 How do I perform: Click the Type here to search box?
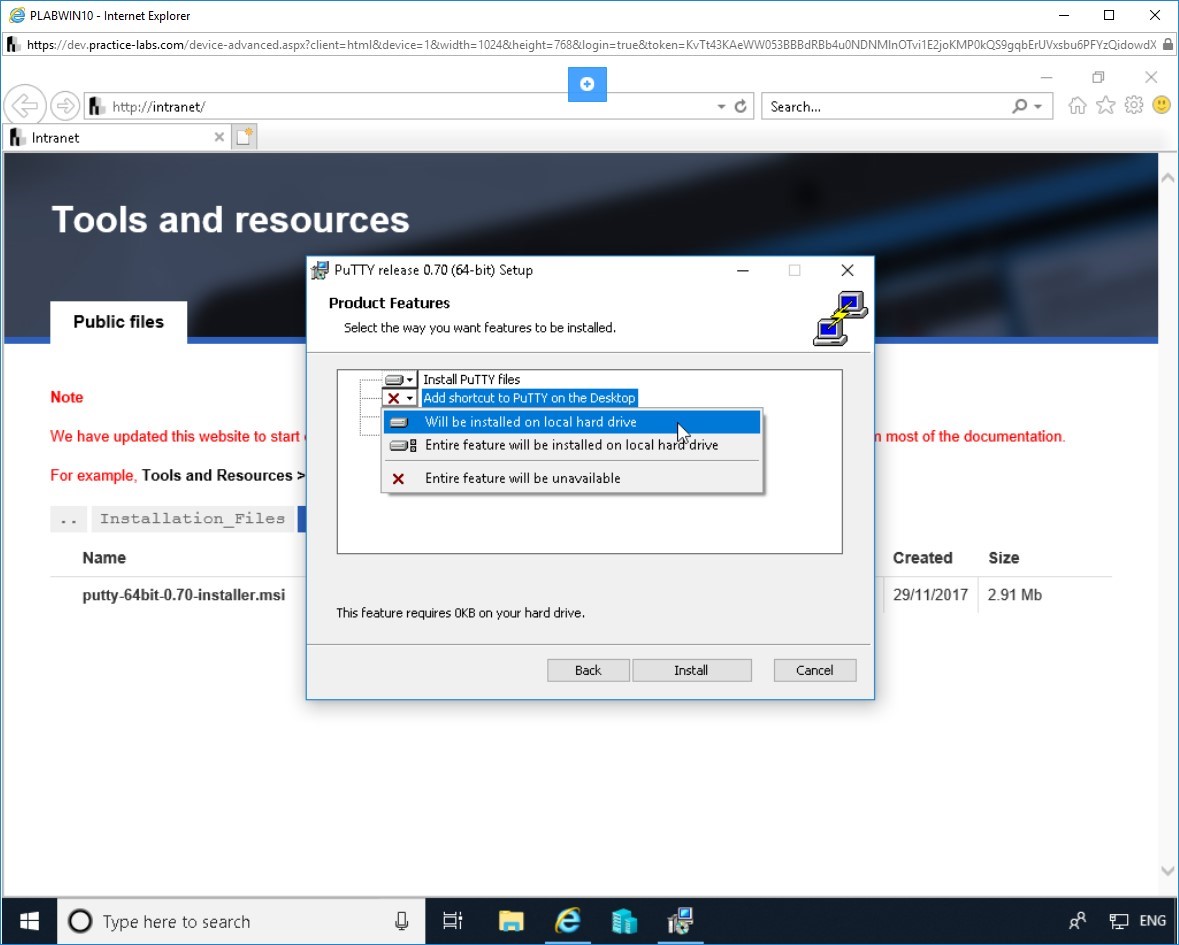coord(242,921)
